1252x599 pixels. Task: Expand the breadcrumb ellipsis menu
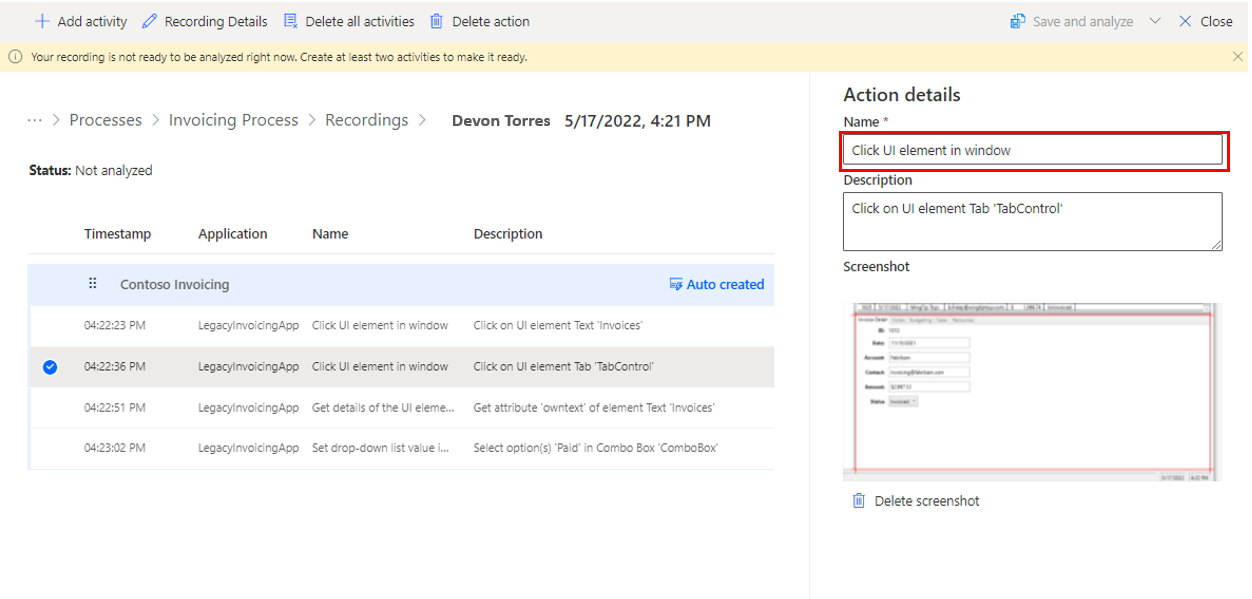point(35,120)
